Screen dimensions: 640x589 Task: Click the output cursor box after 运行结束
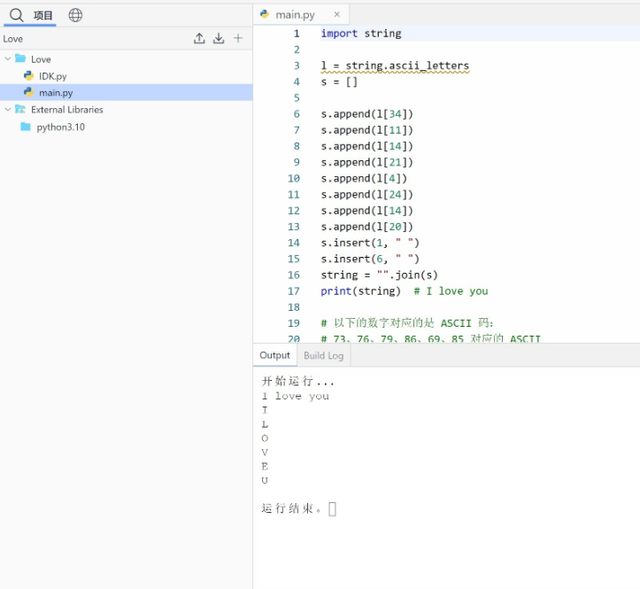332,509
